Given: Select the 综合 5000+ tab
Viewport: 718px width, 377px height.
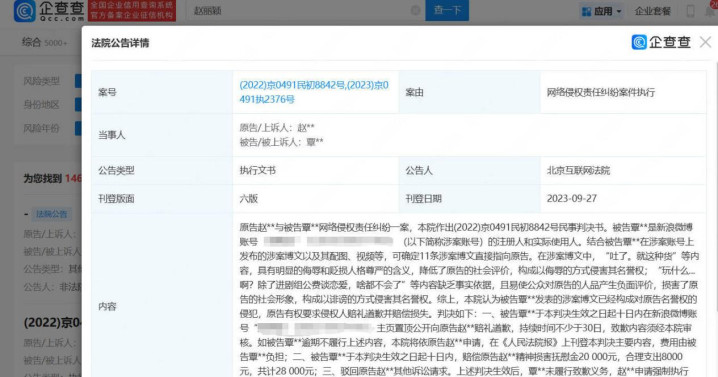Looking at the screenshot, I should (x=44, y=42).
